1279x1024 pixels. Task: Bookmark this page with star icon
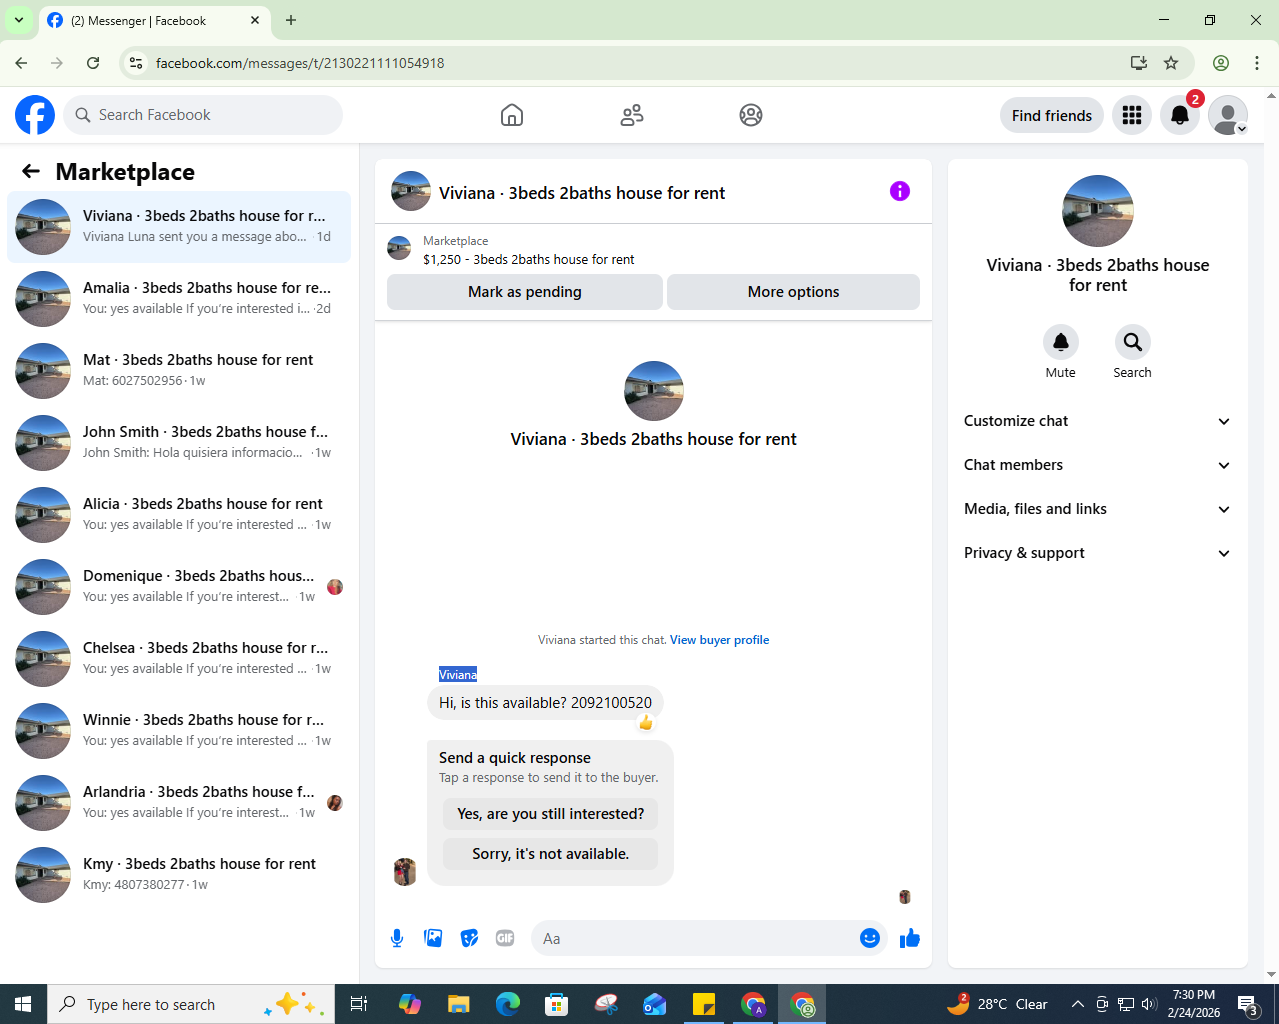click(x=1171, y=63)
